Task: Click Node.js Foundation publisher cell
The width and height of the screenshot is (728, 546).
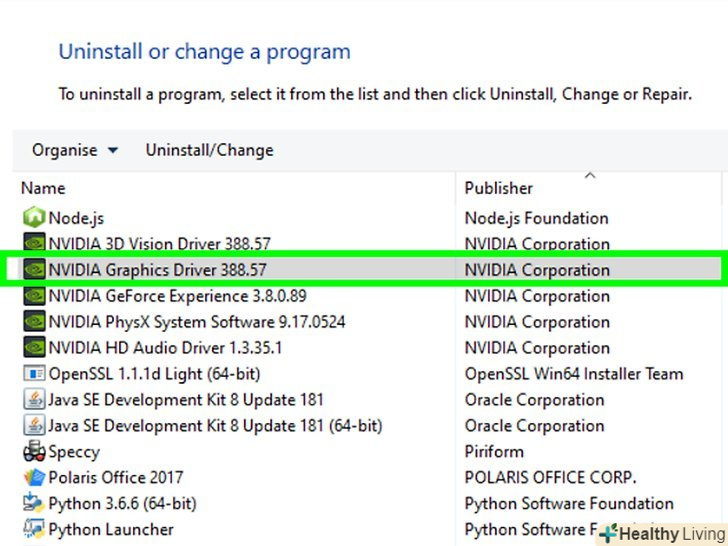Action: (536, 218)
